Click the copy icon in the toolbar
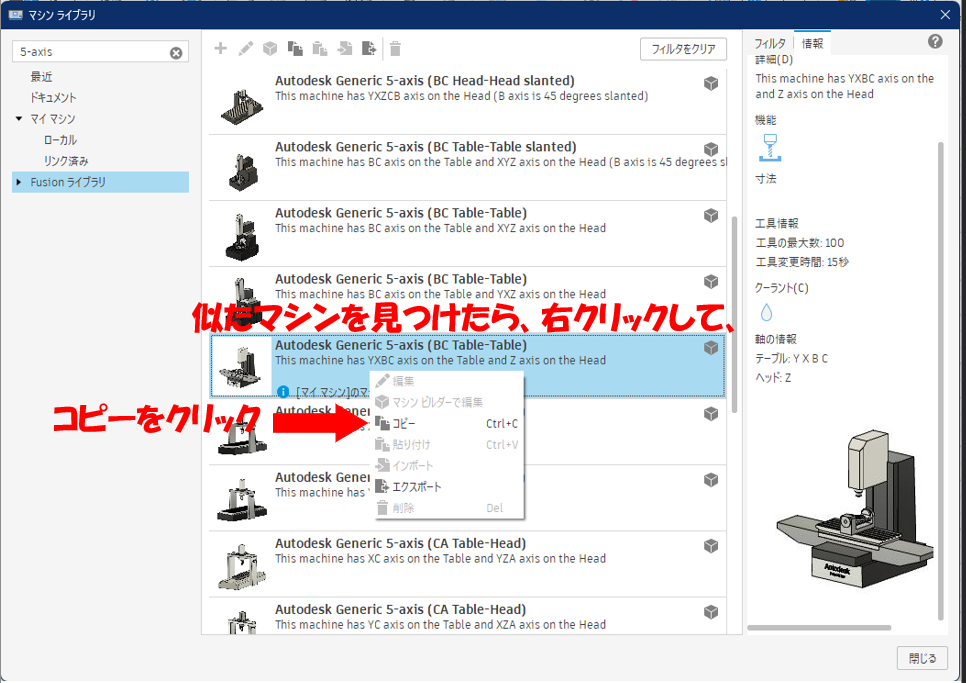966x683 pixels. (x=296, y=47)
